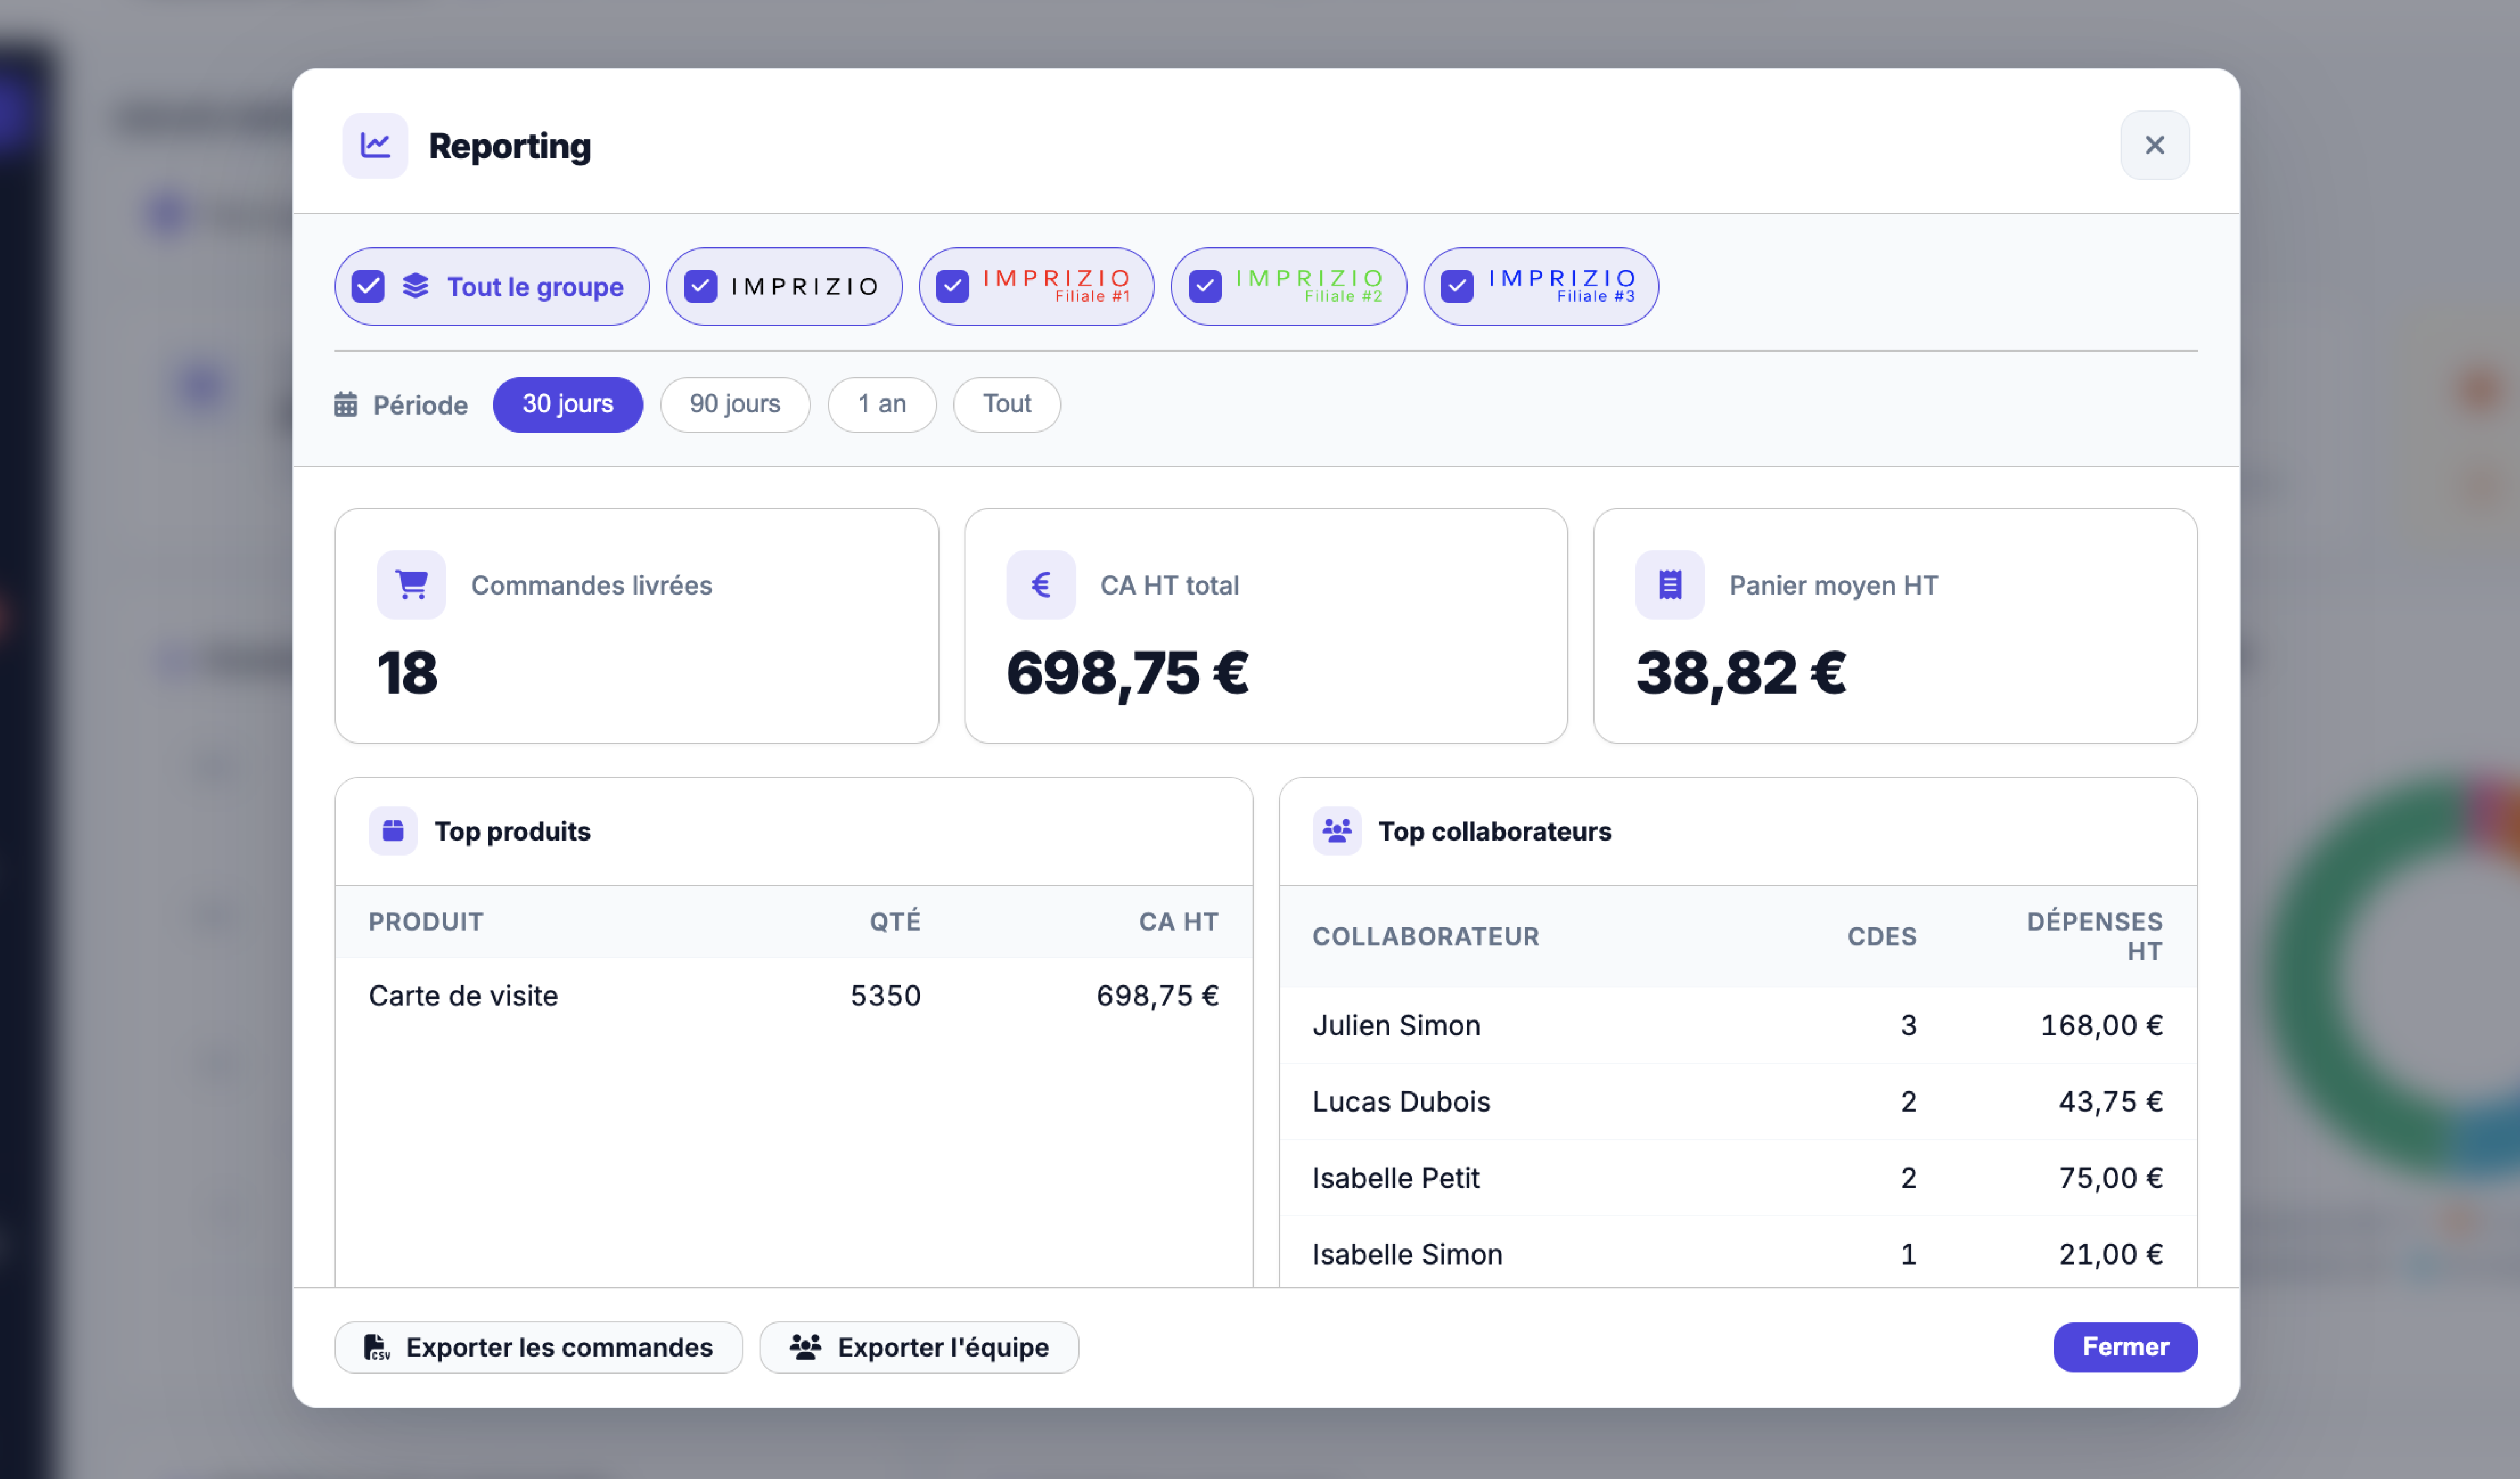Click the Top produits heading

click(513, 832)
